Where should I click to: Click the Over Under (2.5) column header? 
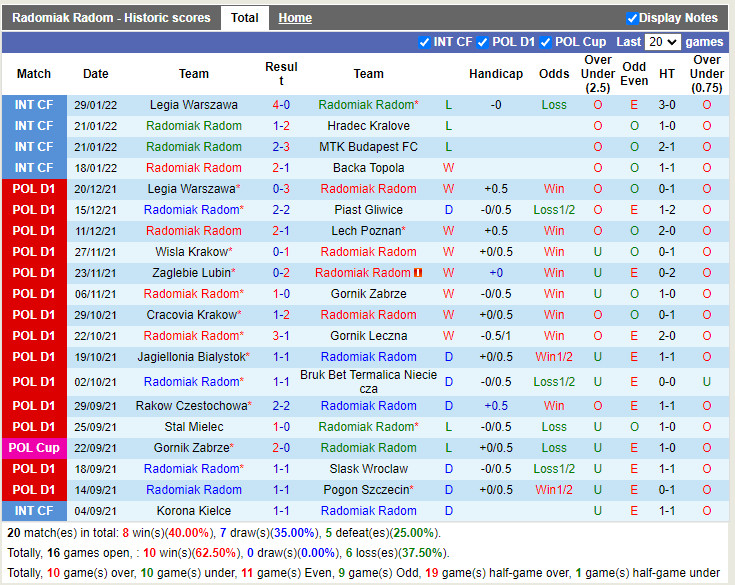pyautogui.click(x=598, y=74)
